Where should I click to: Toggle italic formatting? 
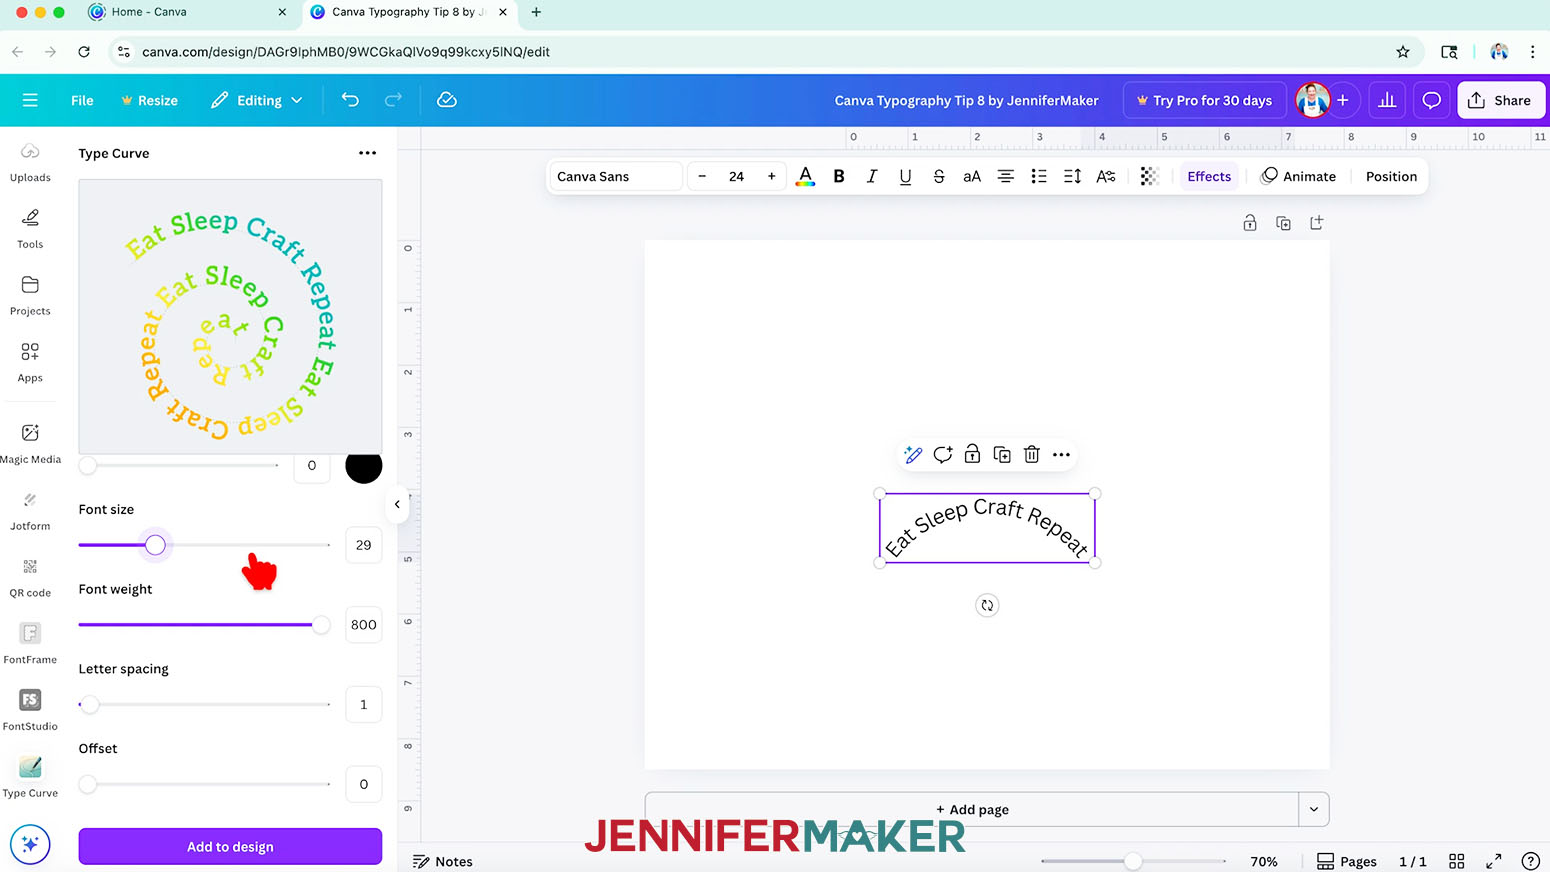click(872, 176)
